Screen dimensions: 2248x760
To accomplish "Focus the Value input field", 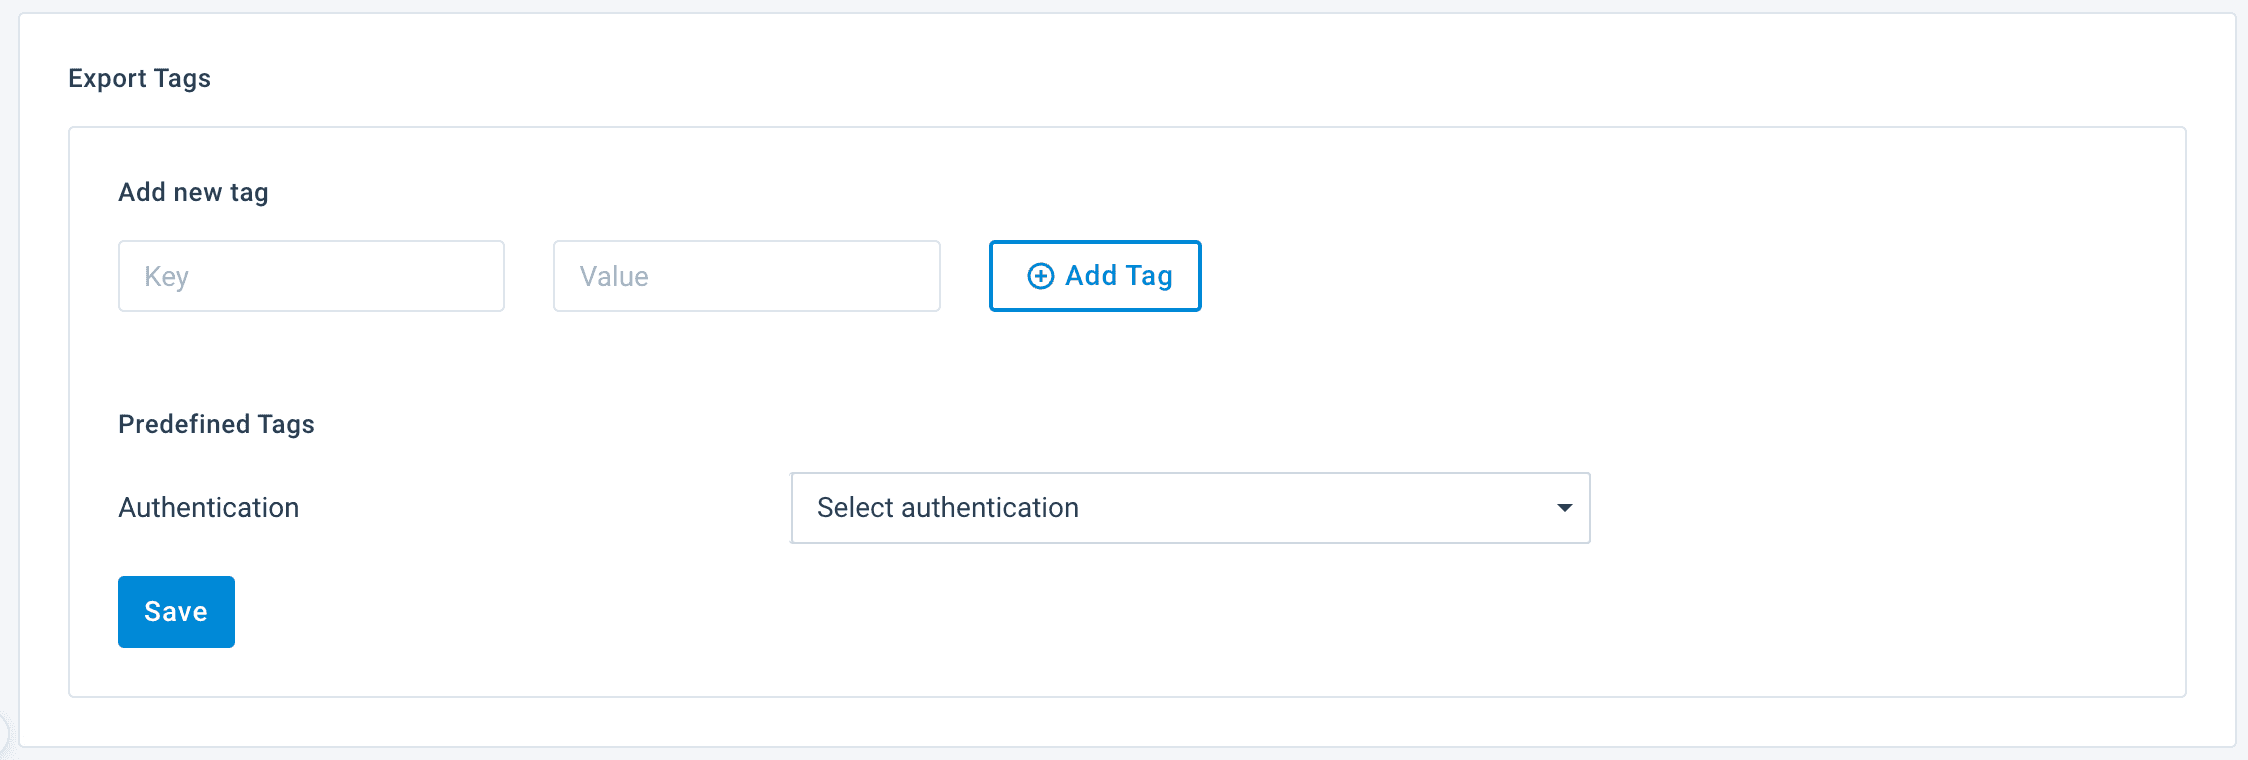I will click(x=746, y=276).
